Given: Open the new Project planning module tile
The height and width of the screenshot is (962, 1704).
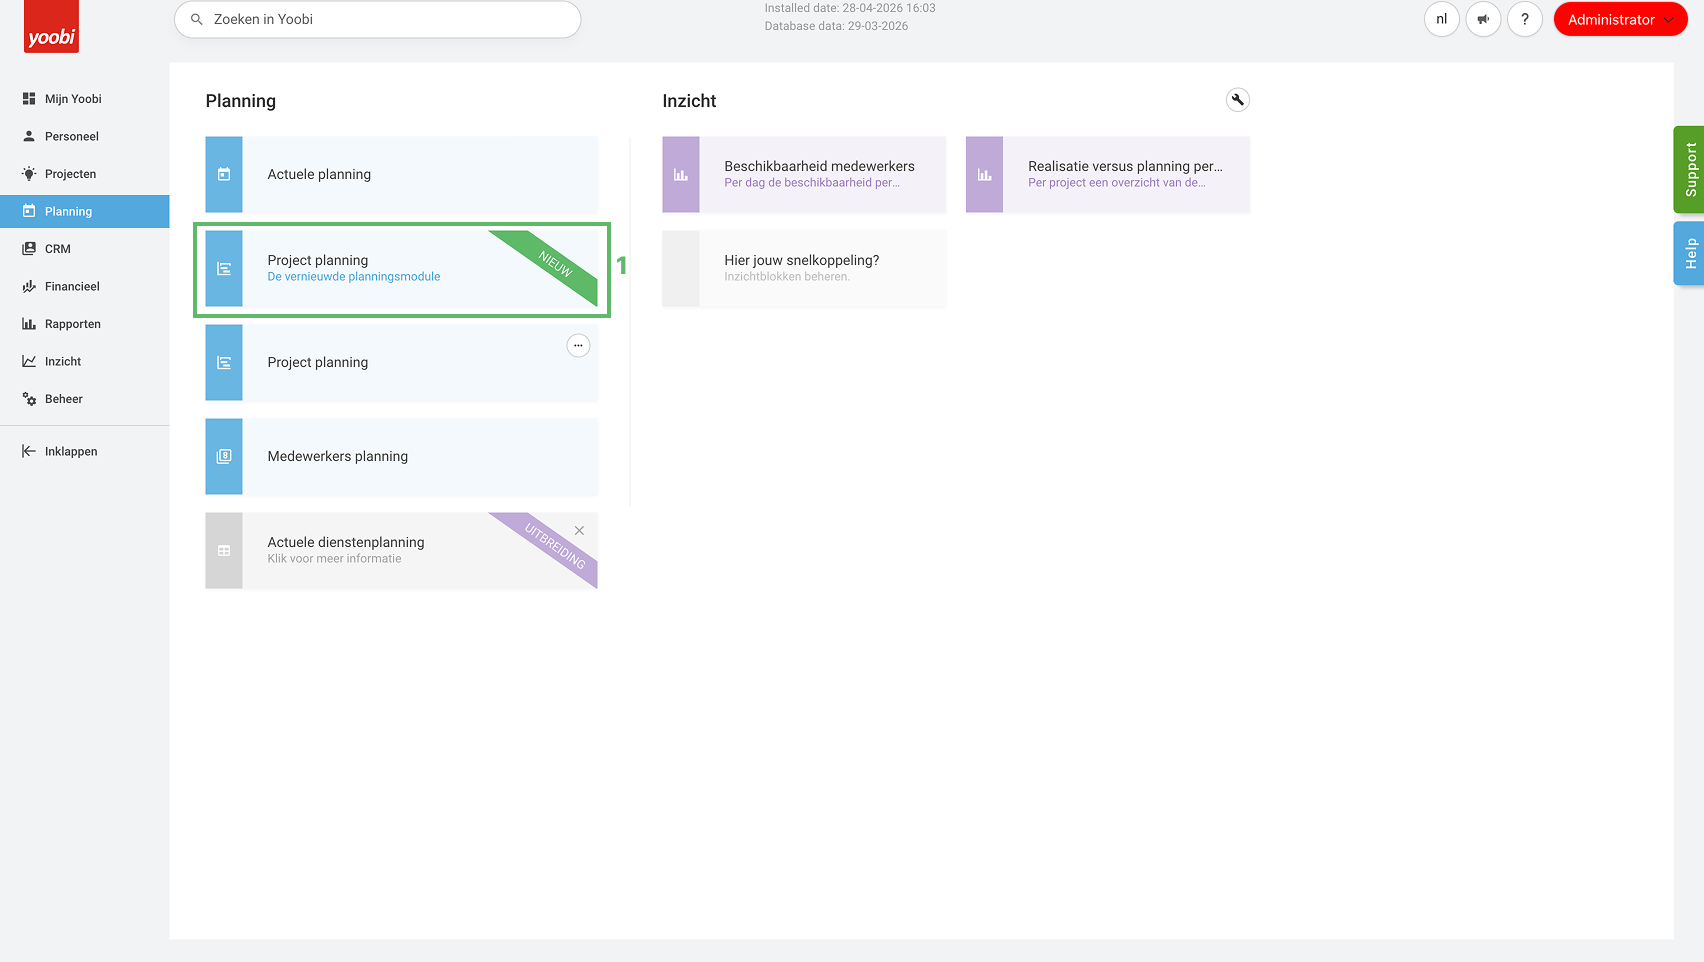Looking at the screenshot, I should click(x=402, y=269).
